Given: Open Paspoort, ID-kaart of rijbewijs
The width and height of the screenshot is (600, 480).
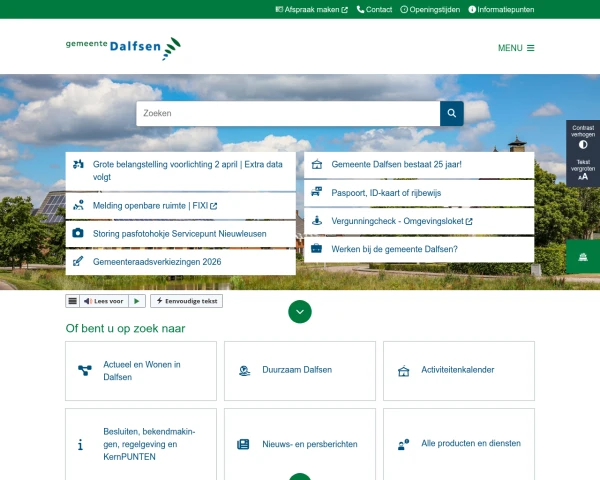Looking at the screenshot, I should (x=419, y=193).
